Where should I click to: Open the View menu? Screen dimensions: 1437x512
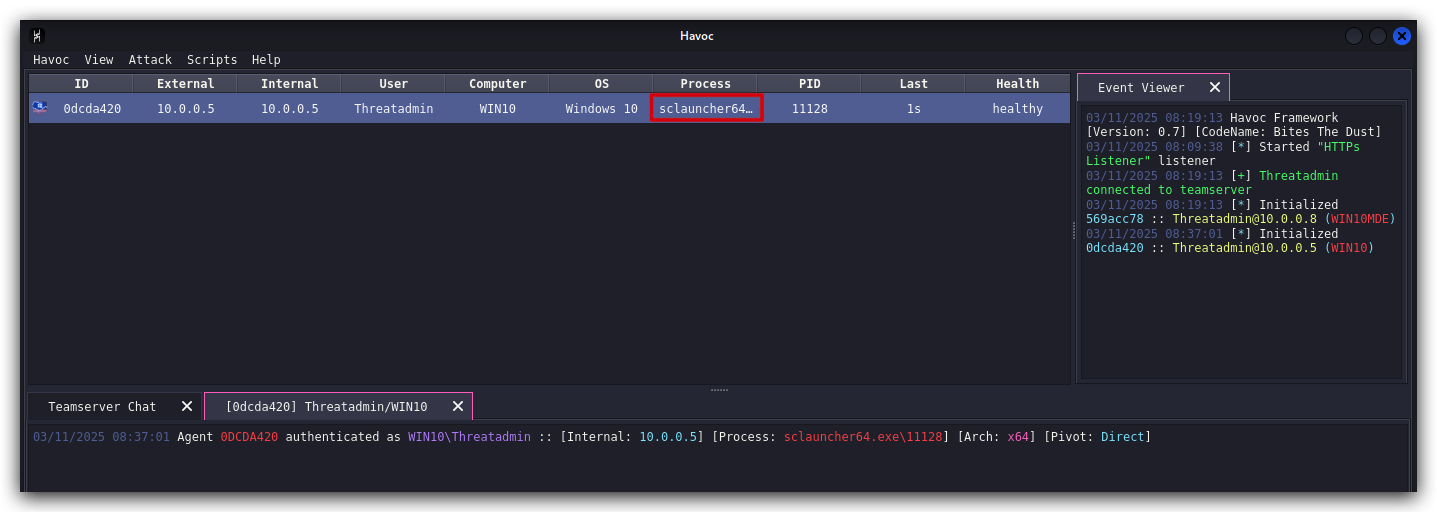pos(99,60)
